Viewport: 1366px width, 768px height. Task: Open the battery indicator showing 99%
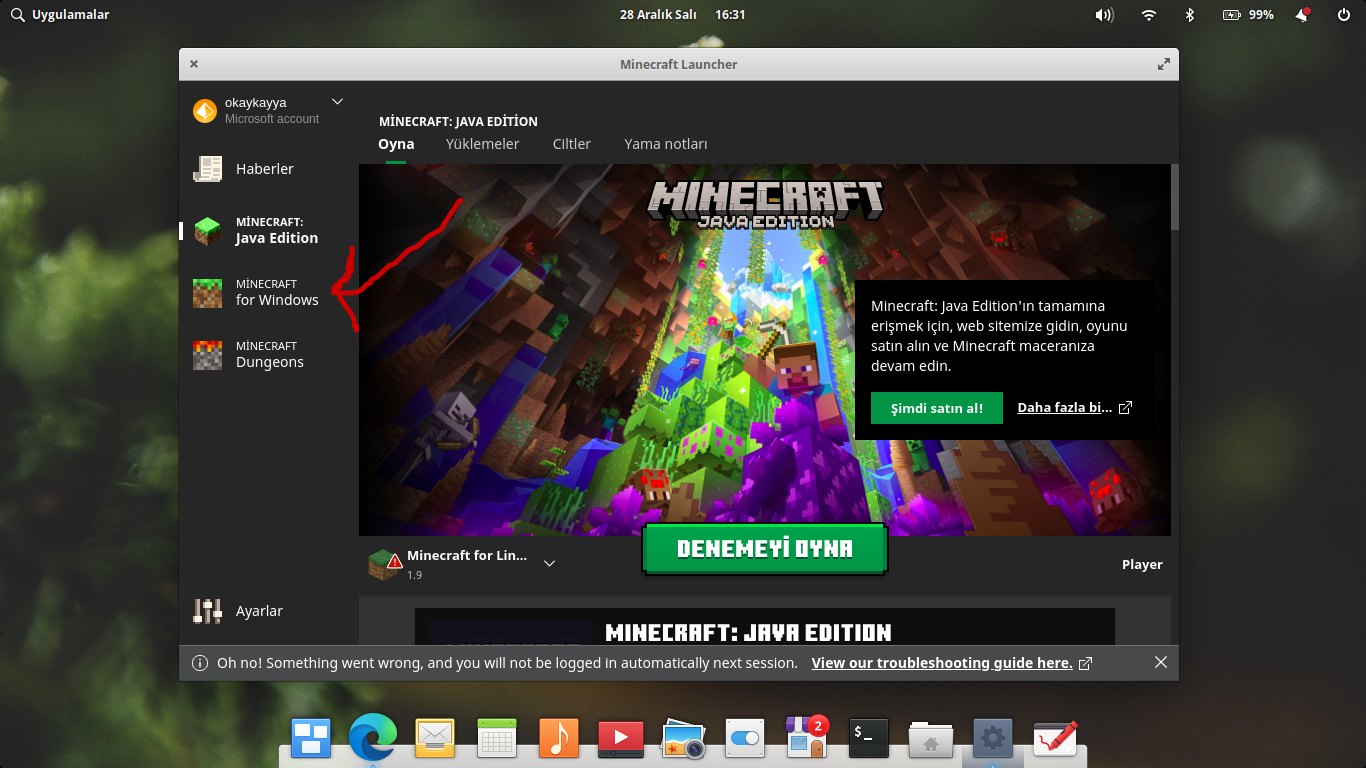point(1248,15)
